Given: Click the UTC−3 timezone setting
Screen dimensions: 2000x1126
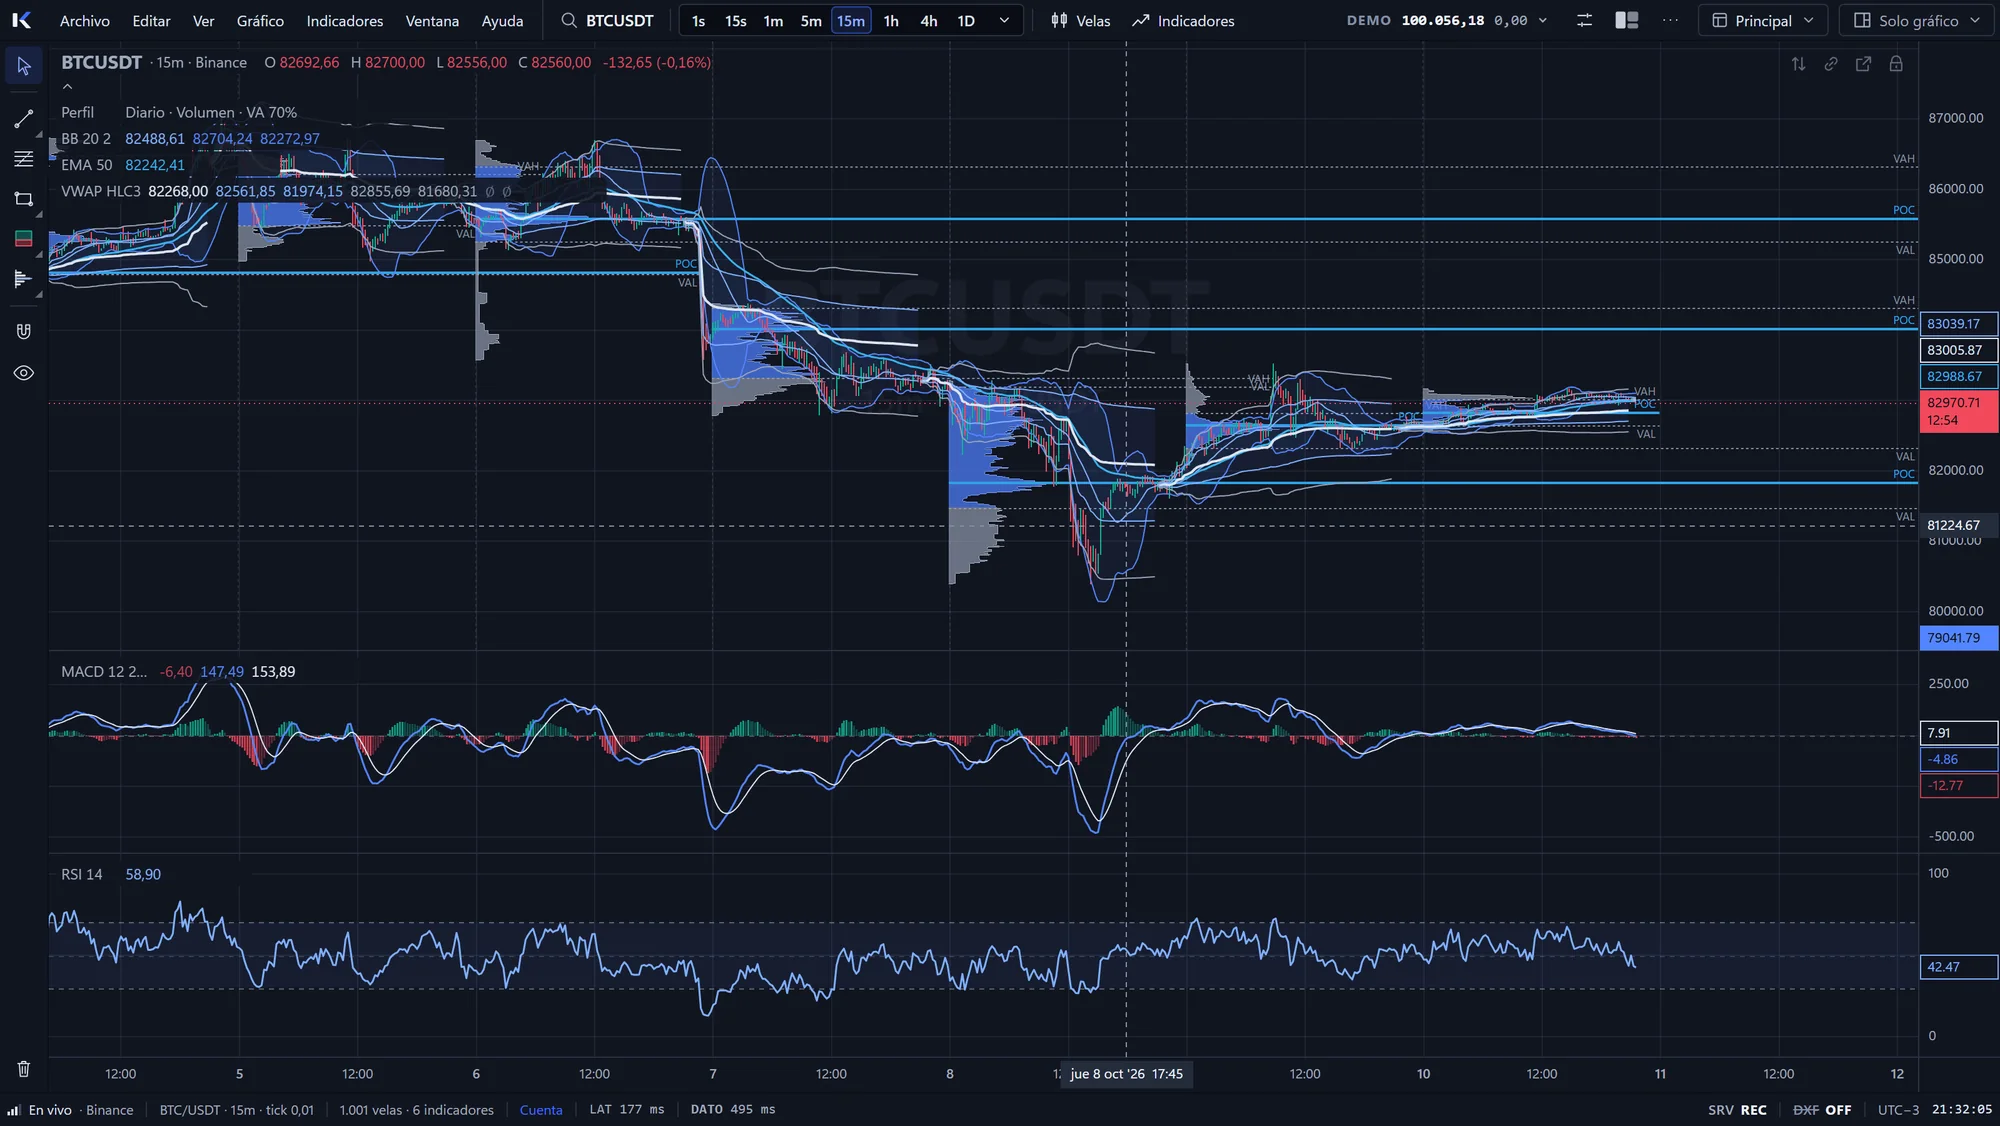Looking at the screenshot, I should tap(1898, 1110).
